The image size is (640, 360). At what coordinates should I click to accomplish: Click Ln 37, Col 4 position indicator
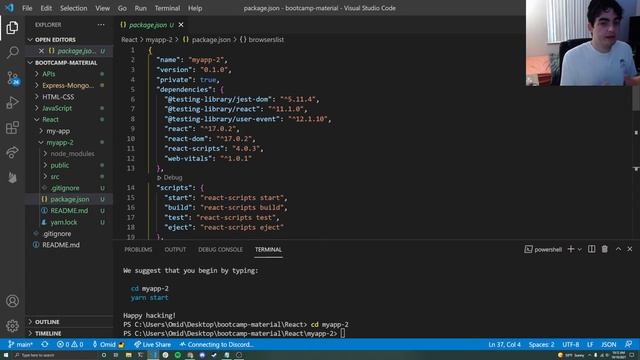coord(504,344)
